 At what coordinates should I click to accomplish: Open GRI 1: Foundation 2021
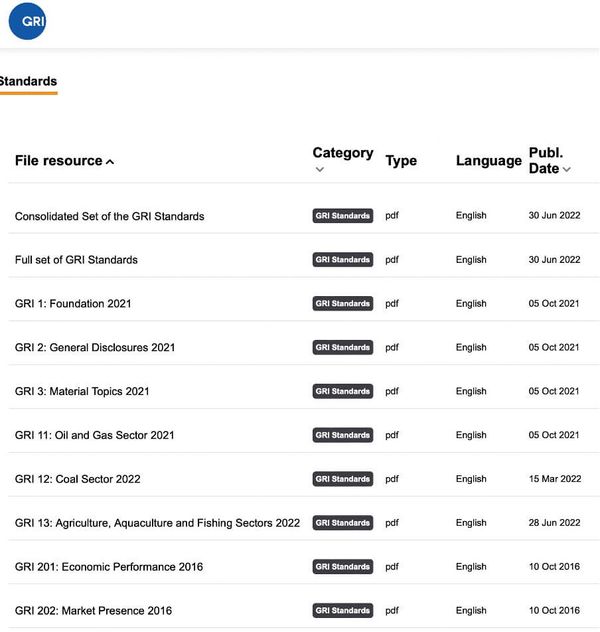coord(73,304)
